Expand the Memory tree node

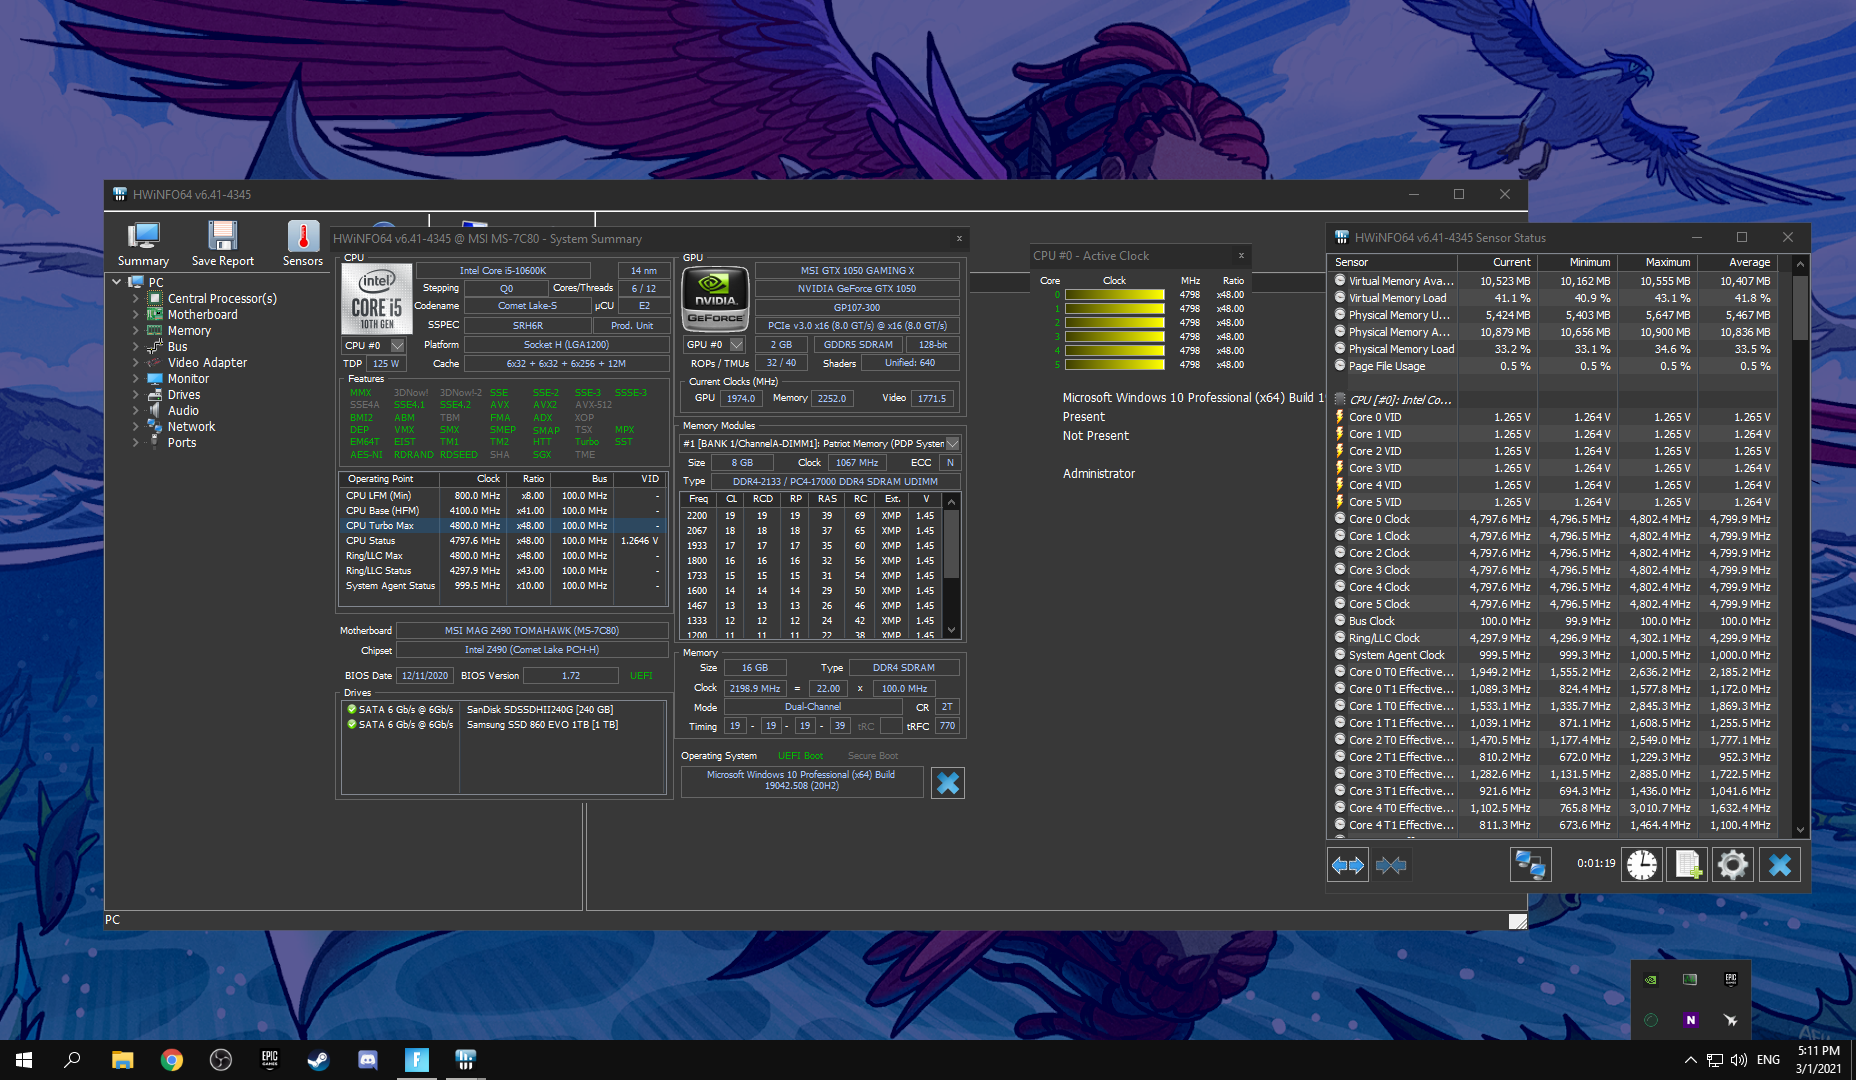[x=136, y=331]
